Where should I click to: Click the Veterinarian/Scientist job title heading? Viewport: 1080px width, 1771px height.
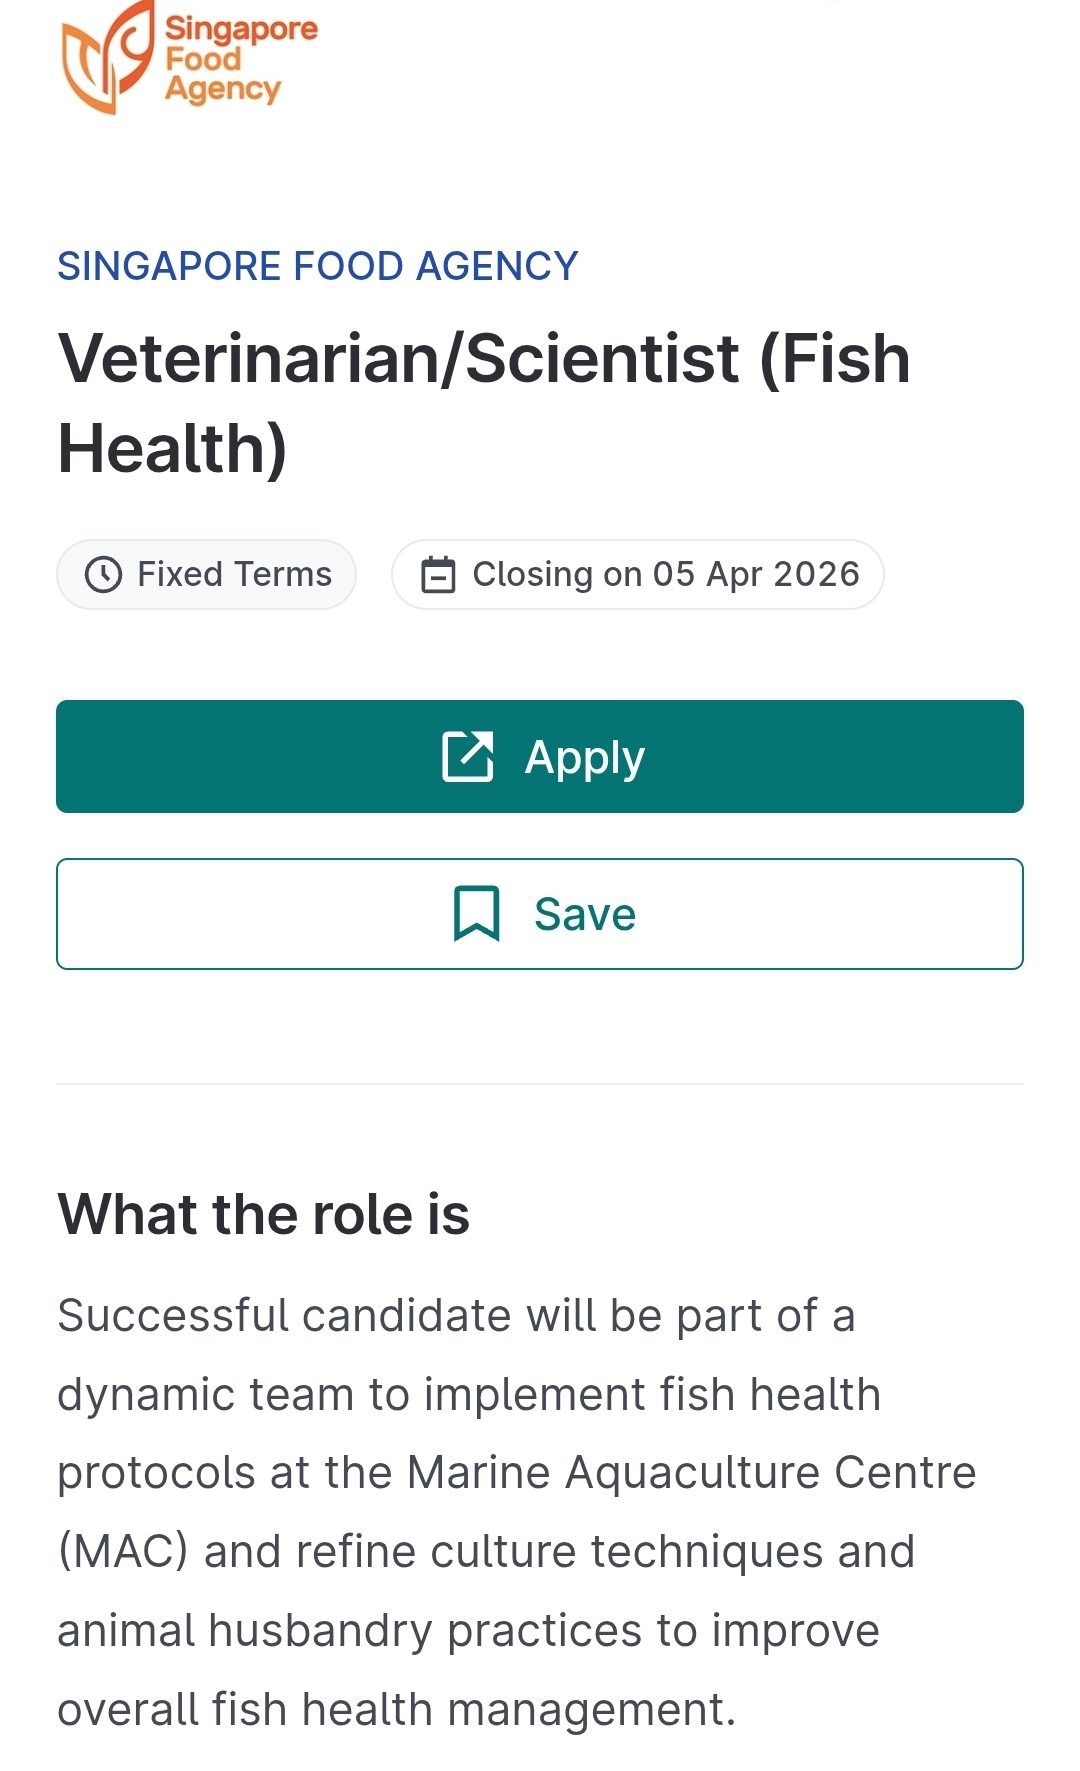point(484,359)
